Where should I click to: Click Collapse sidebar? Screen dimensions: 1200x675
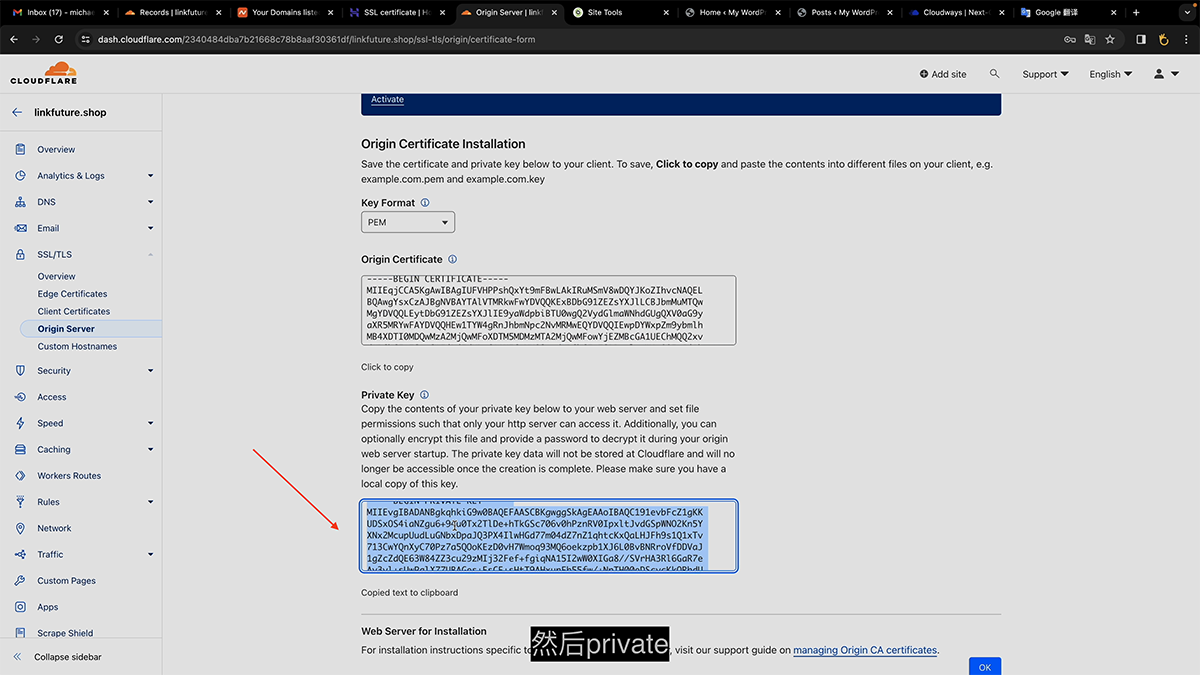[x=59, y=657]
